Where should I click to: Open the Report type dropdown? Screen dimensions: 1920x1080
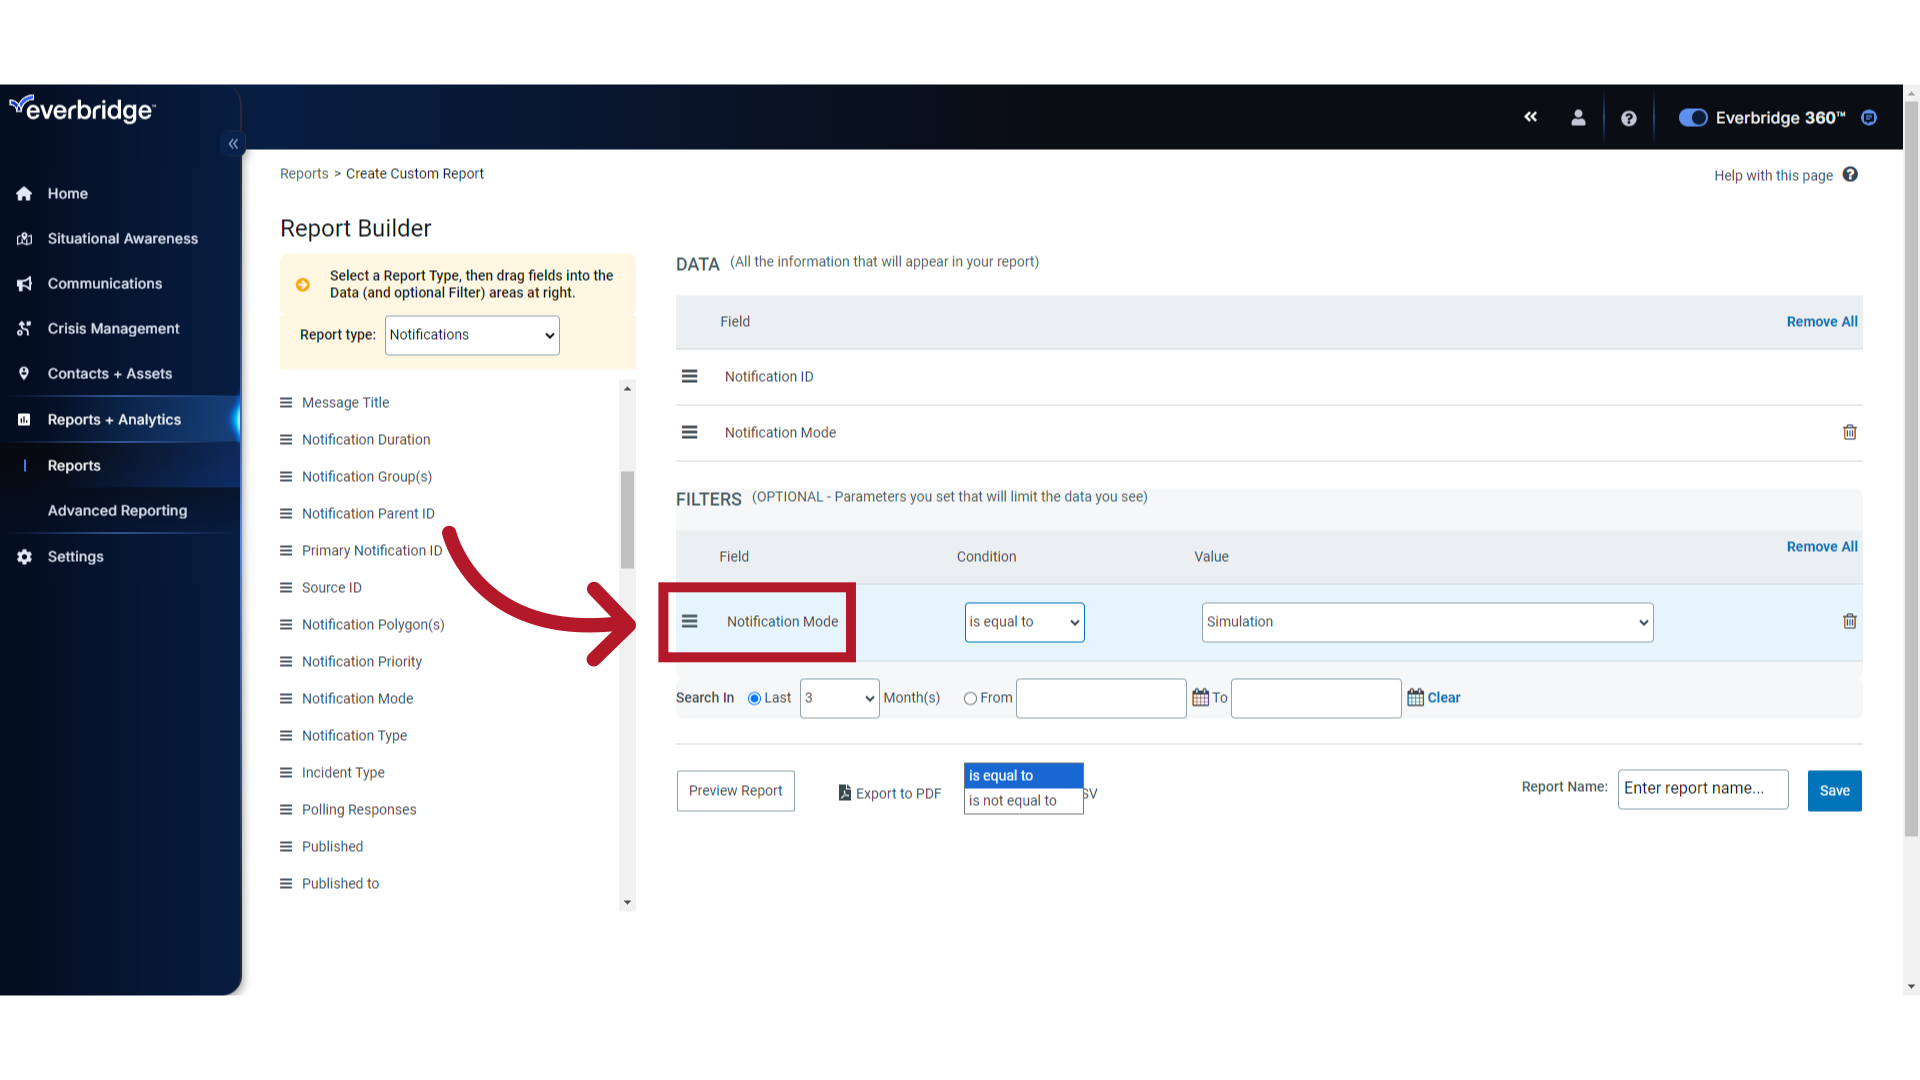[471, 334]
